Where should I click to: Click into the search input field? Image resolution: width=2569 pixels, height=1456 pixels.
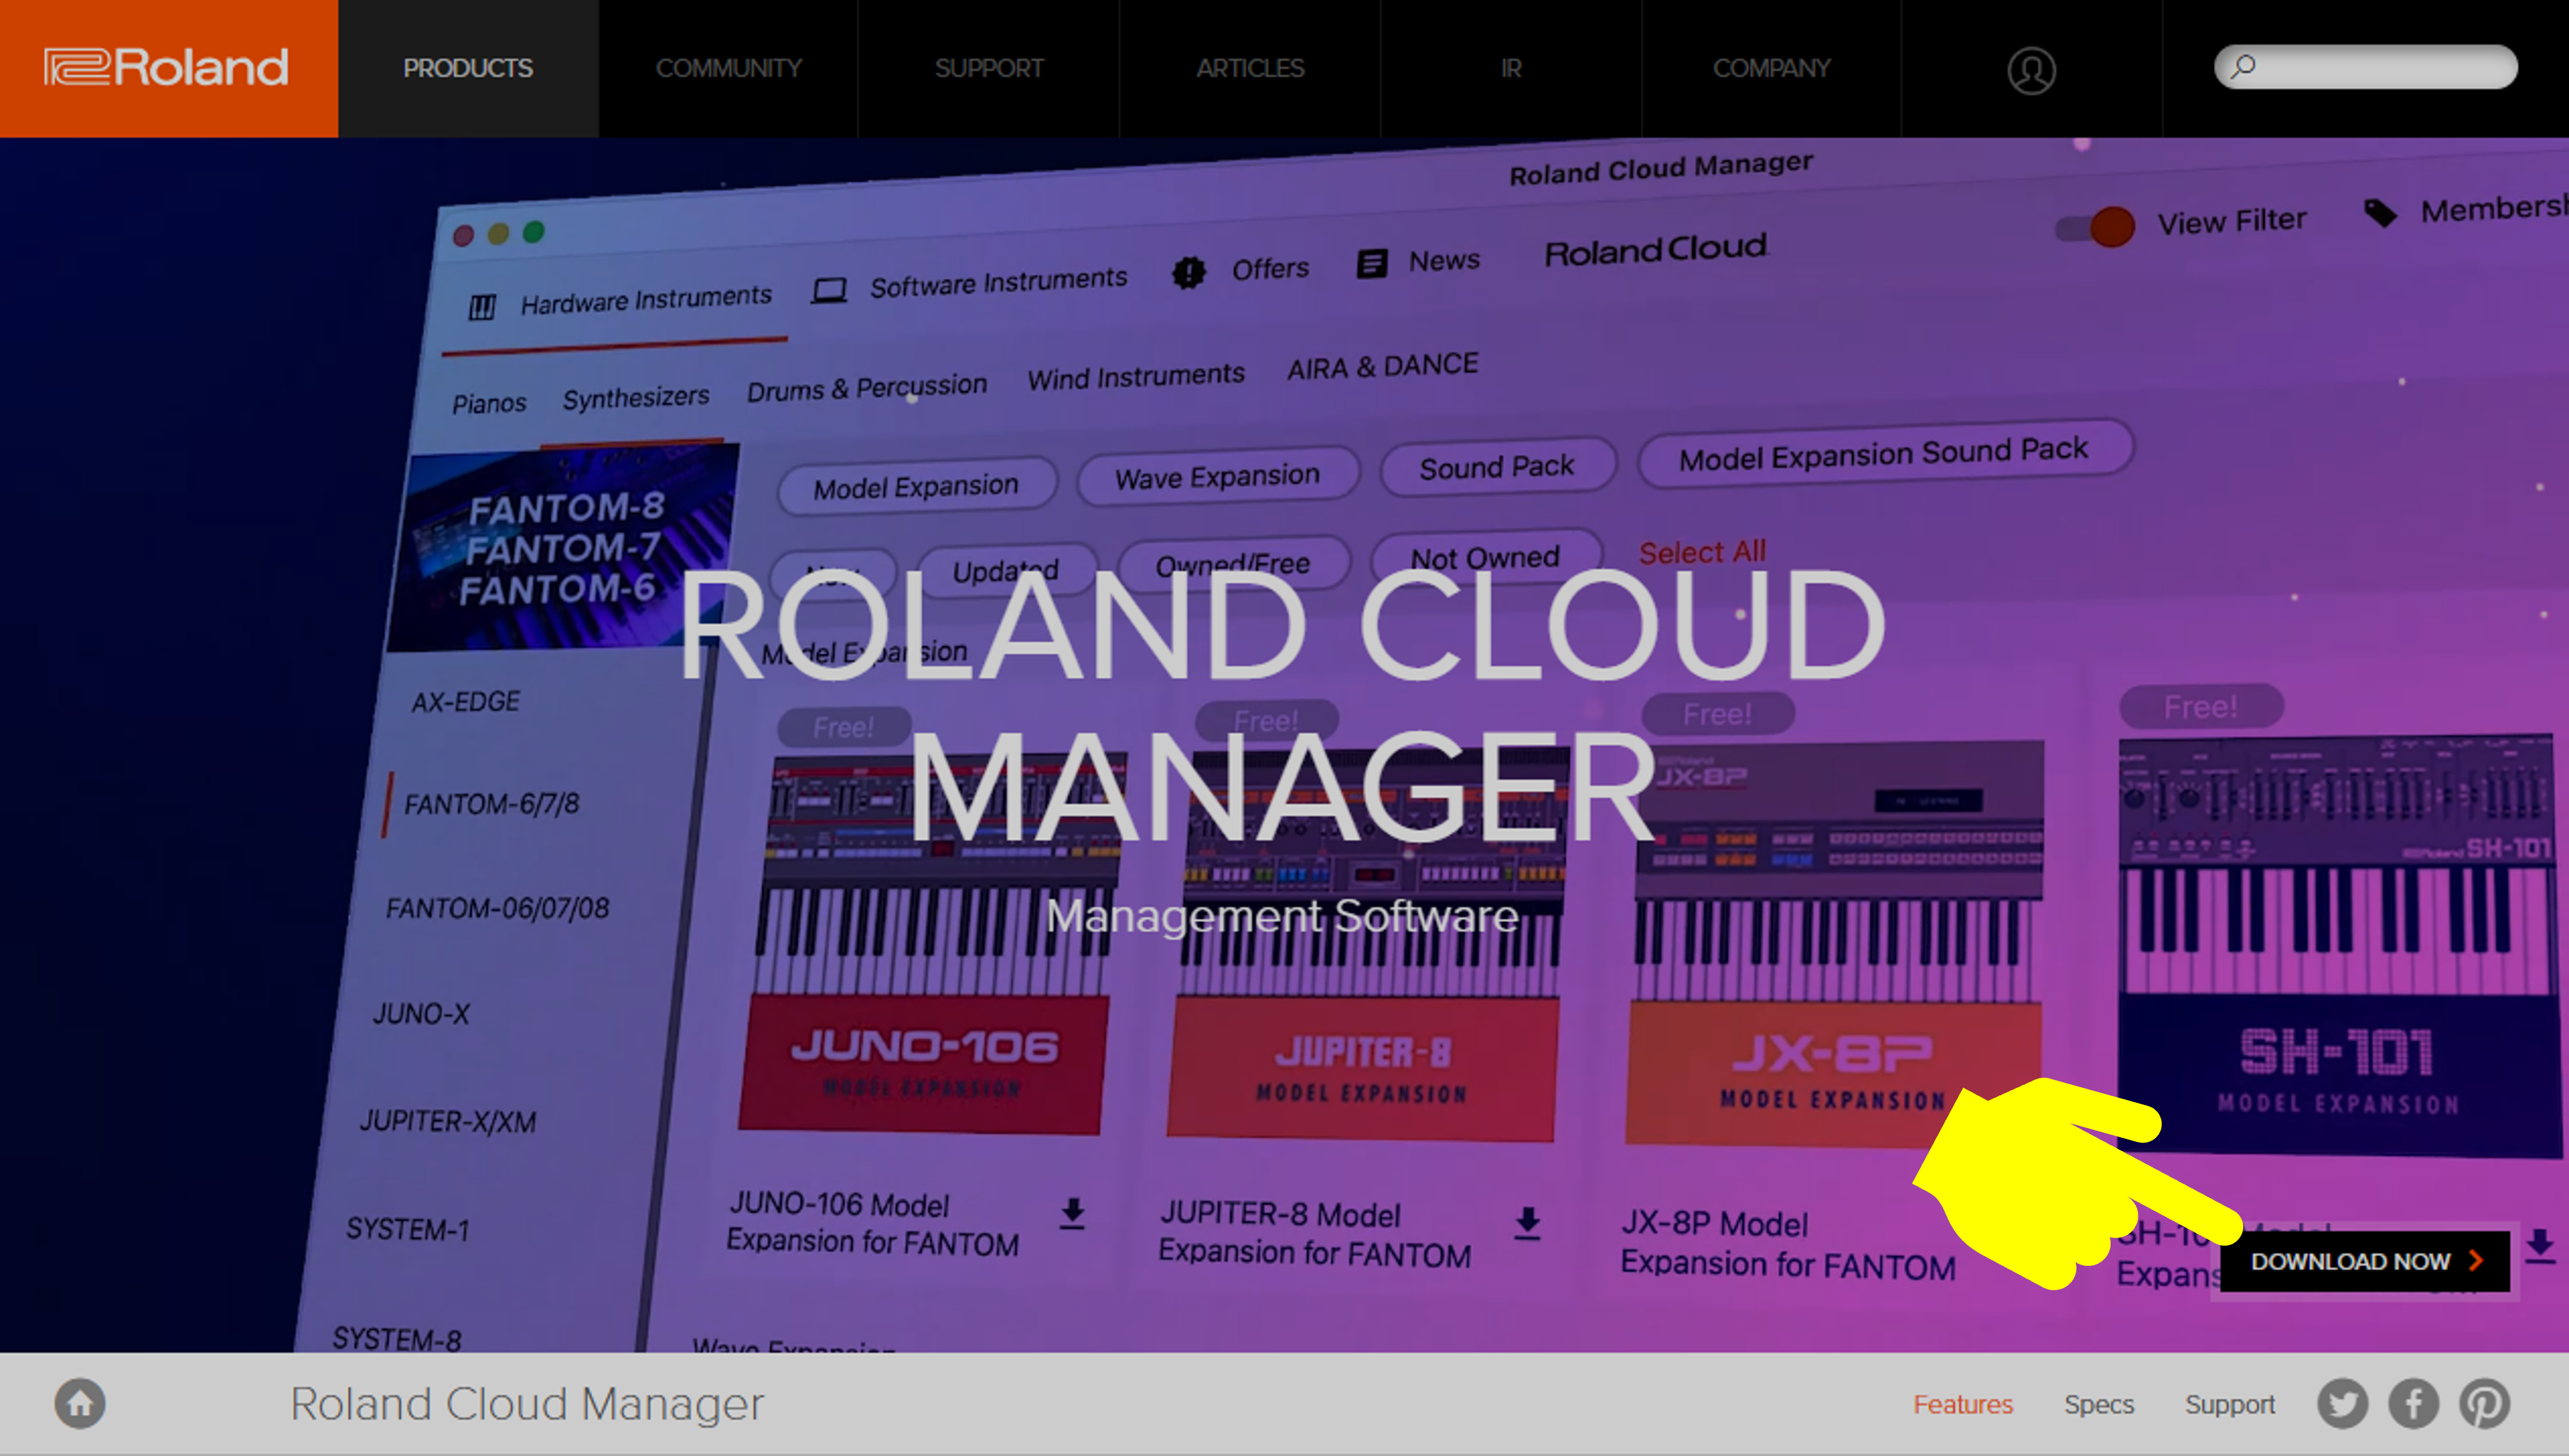[x=2366, y=67]
